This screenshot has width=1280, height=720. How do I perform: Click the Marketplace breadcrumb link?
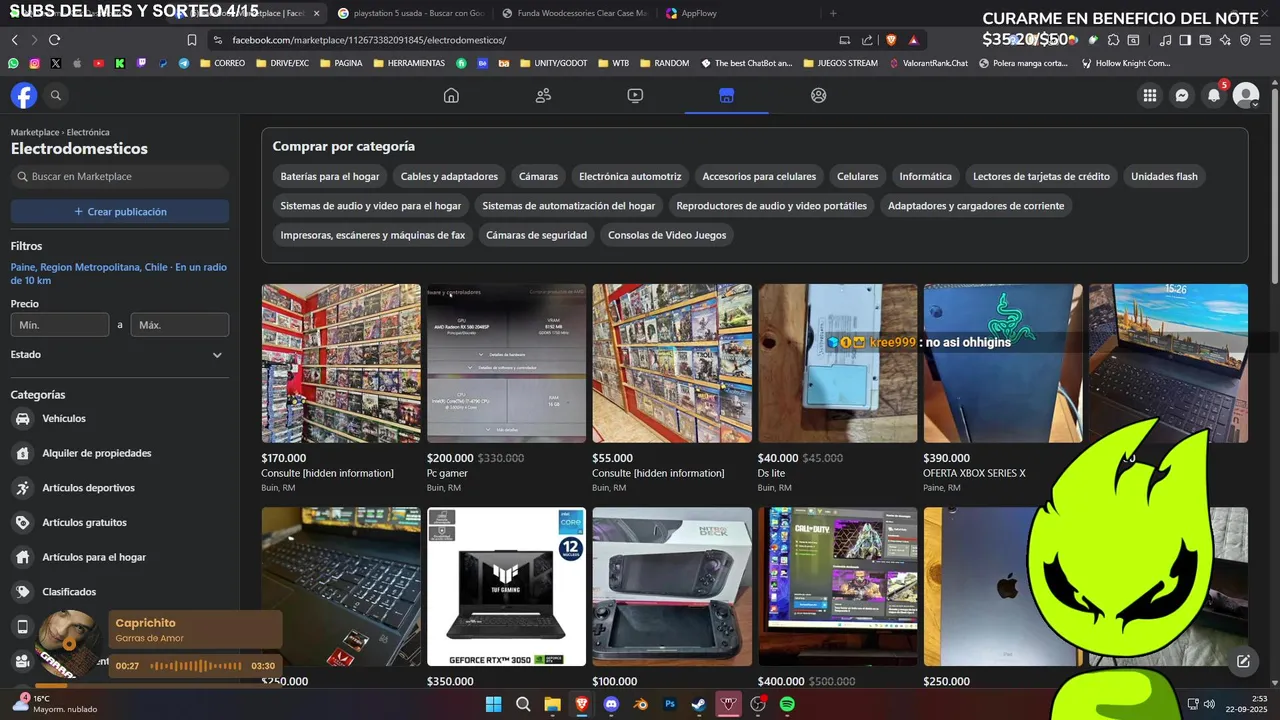35,132
